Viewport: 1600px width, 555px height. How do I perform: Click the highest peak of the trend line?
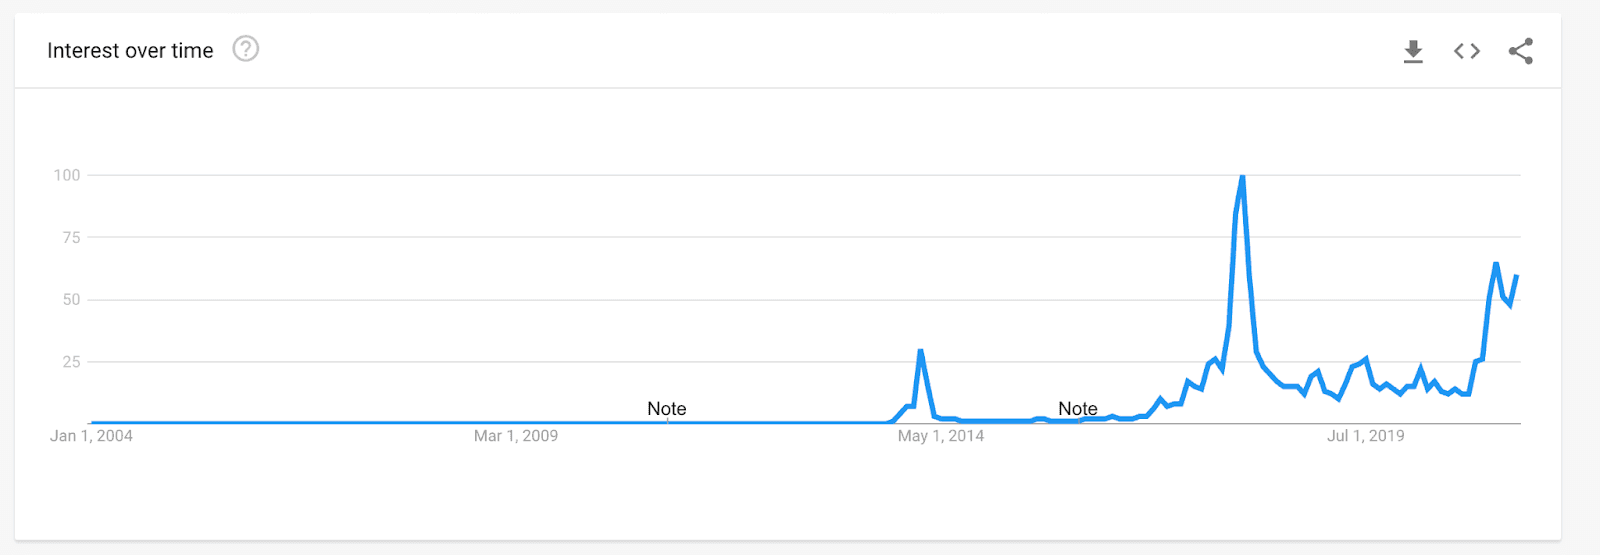1242,177
